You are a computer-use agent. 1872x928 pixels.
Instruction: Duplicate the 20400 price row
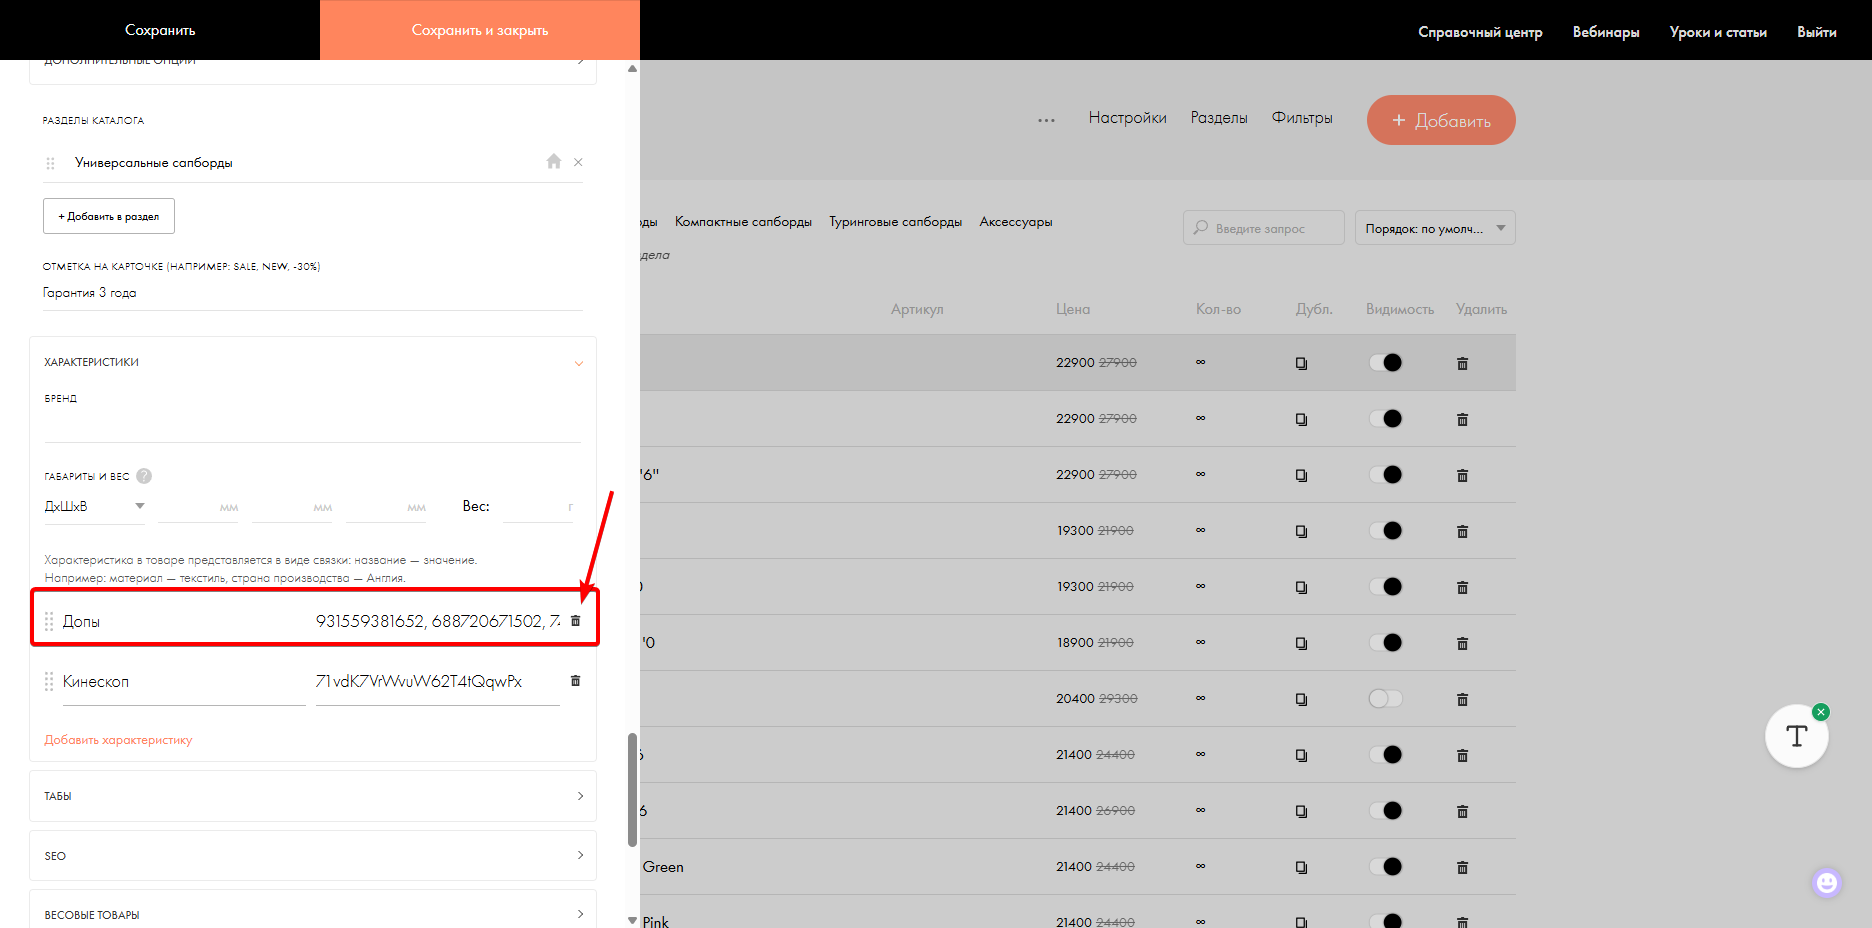point(1301,699)
